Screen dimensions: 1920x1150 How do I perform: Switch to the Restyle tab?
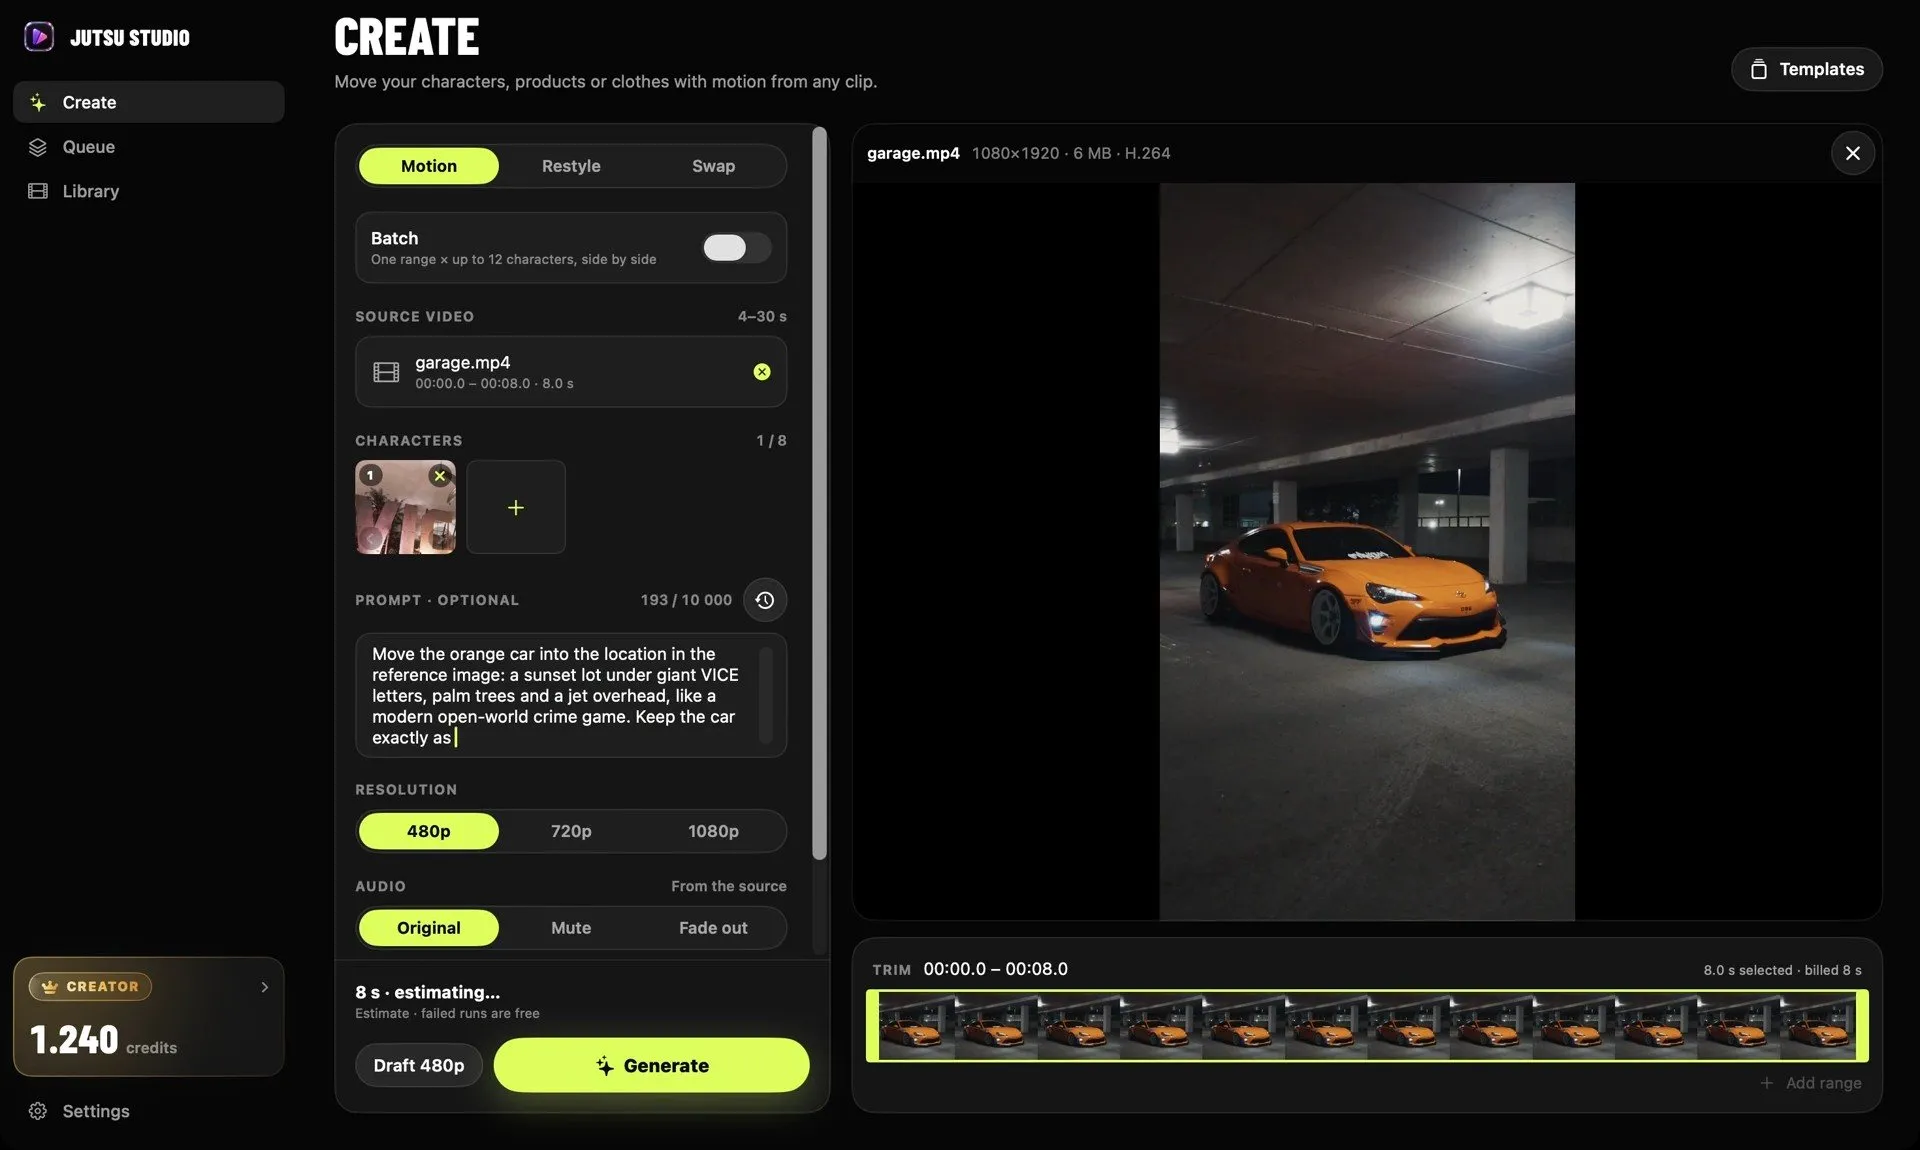tap(571, 166)
